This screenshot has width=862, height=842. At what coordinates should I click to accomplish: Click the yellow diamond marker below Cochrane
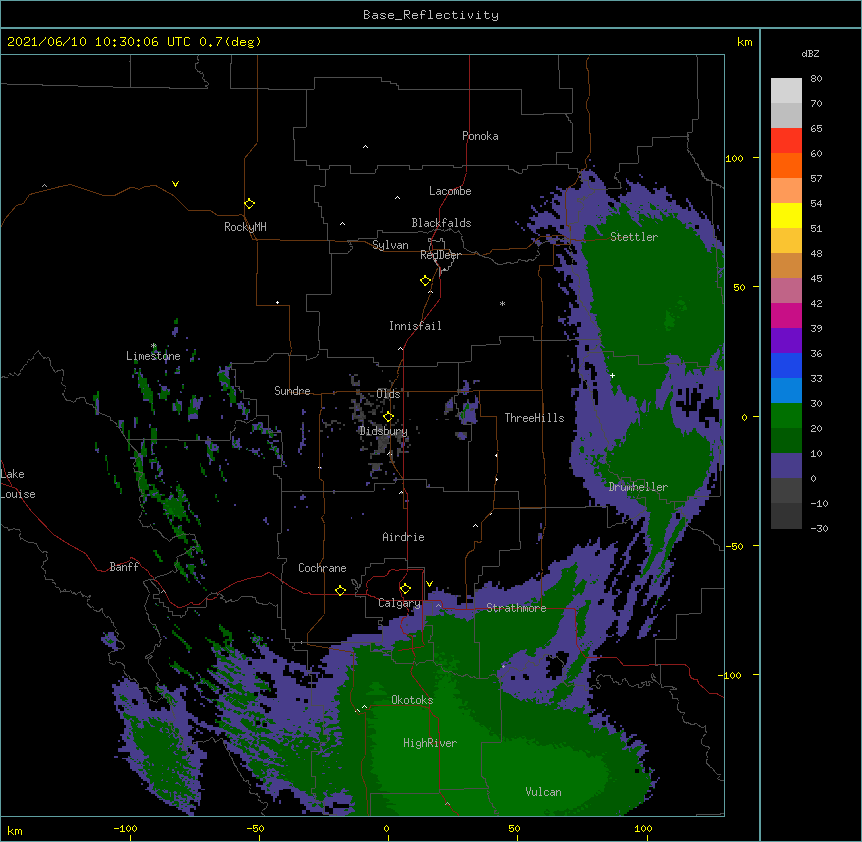coord(340,590)
